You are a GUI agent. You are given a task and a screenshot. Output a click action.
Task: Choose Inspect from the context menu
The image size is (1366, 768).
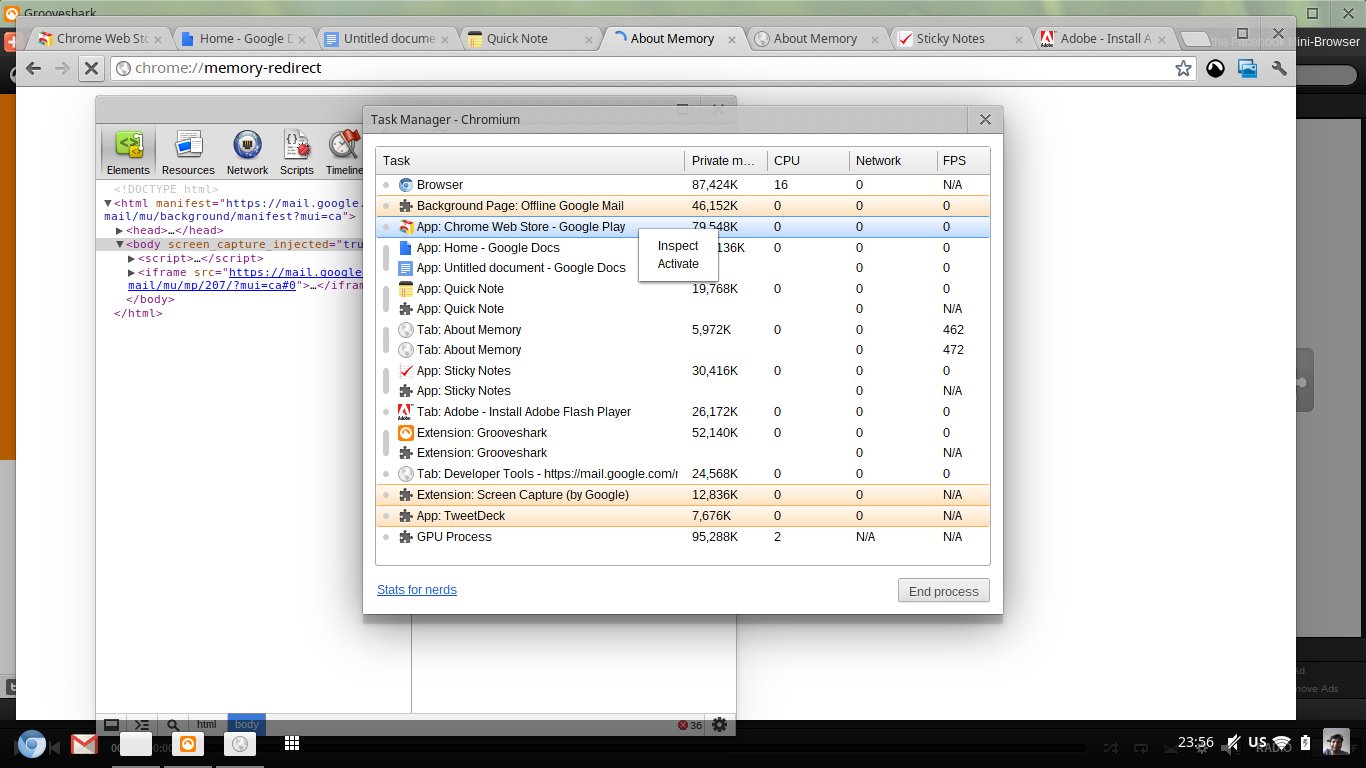coord(678,246)
